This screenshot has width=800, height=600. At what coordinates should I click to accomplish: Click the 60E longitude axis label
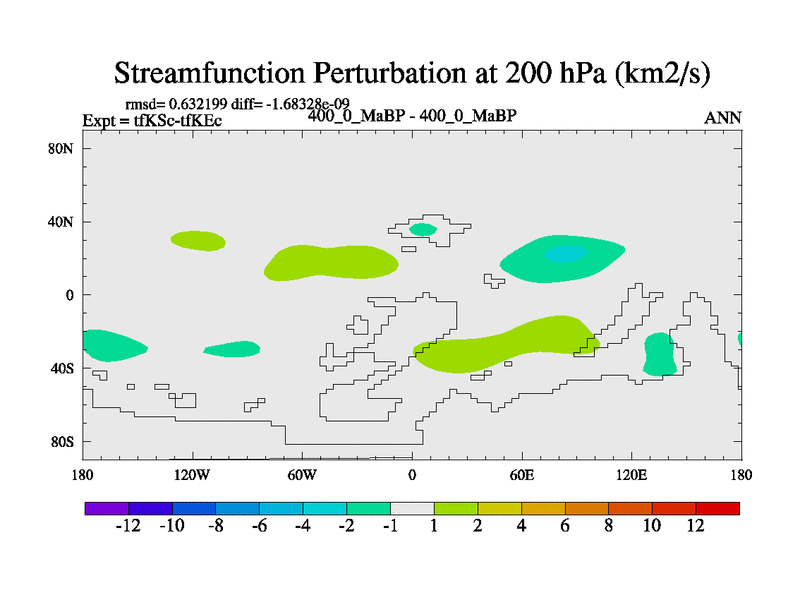coord(522,474)
